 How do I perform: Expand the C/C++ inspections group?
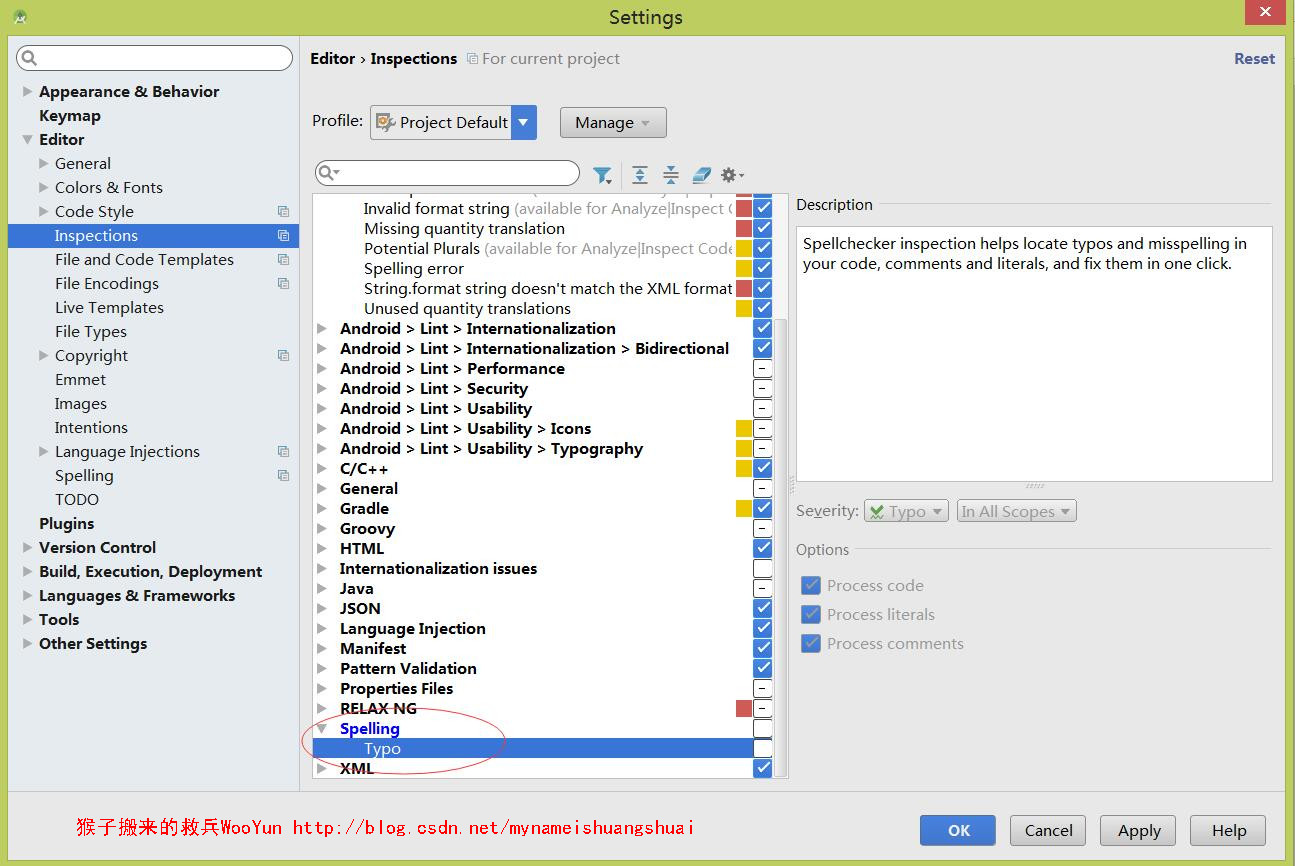[321, 468]
